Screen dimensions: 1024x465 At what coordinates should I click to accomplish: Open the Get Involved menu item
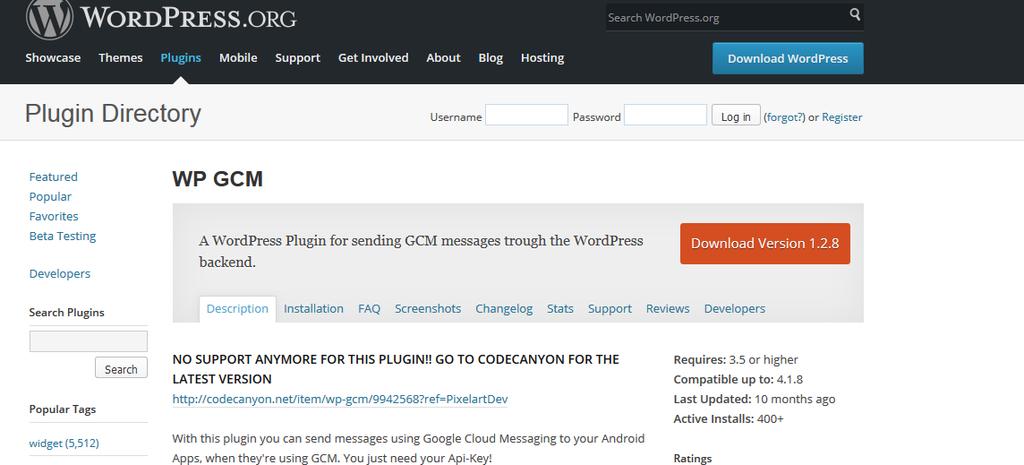(x=374, y=58)
